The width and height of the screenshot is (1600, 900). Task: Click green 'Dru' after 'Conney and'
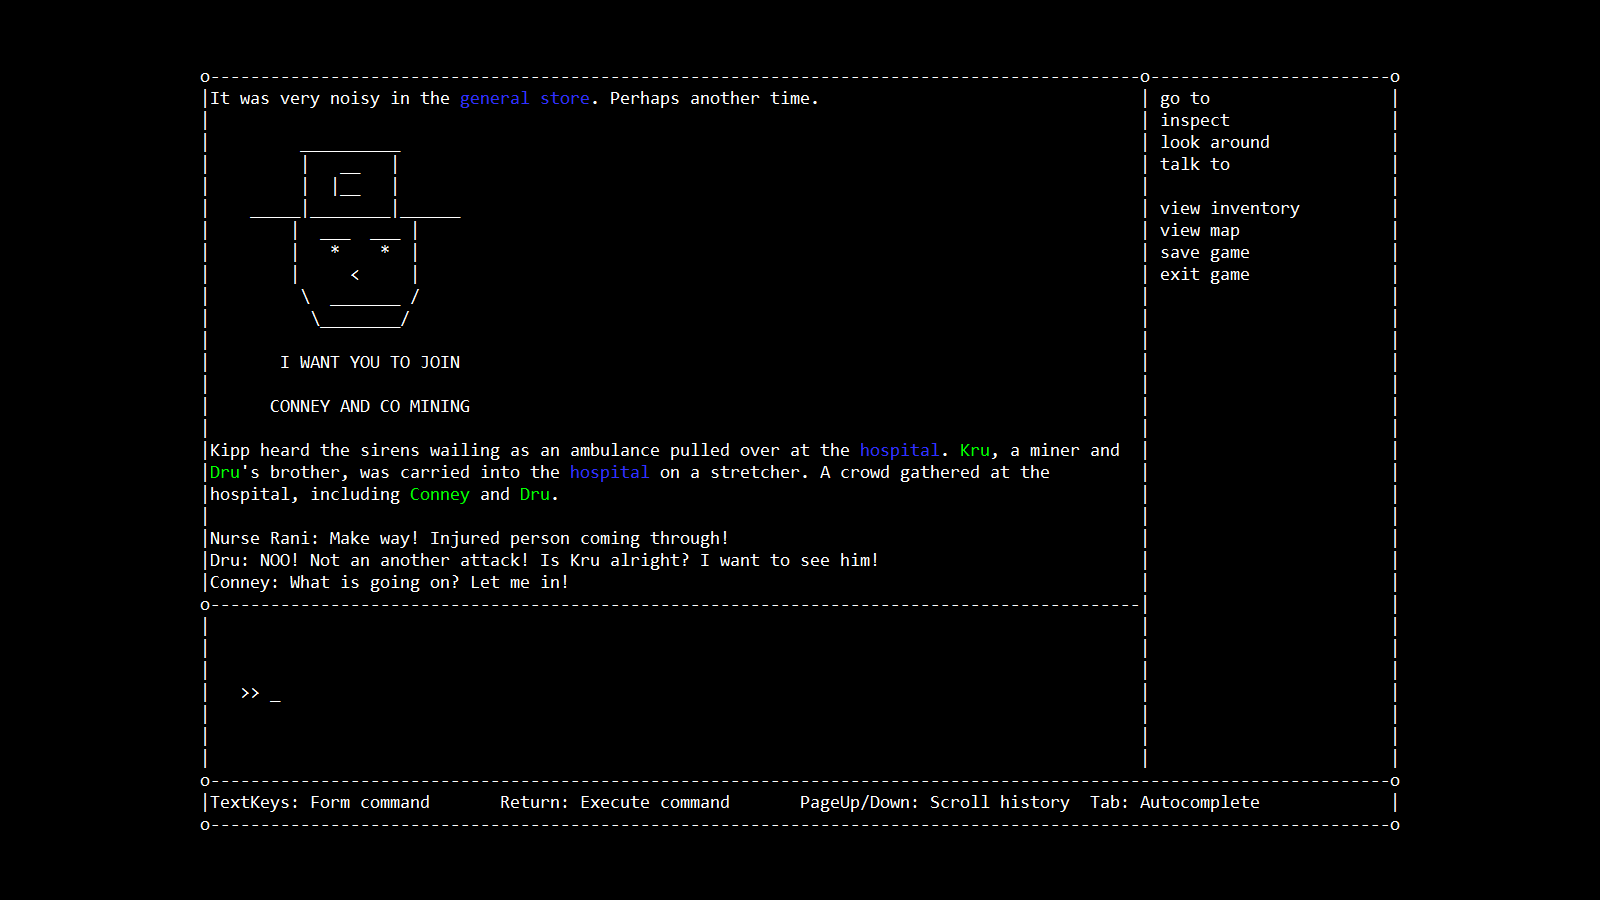tap(535, 494)
